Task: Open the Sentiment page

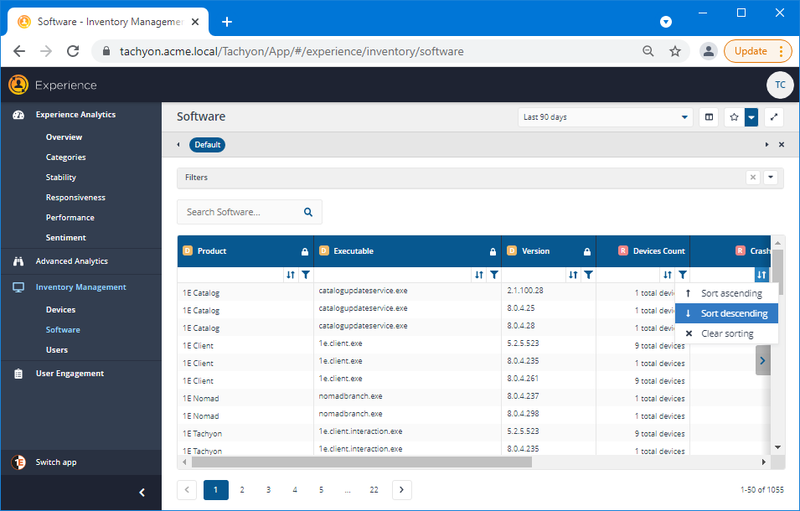Action: coord(66,238)
